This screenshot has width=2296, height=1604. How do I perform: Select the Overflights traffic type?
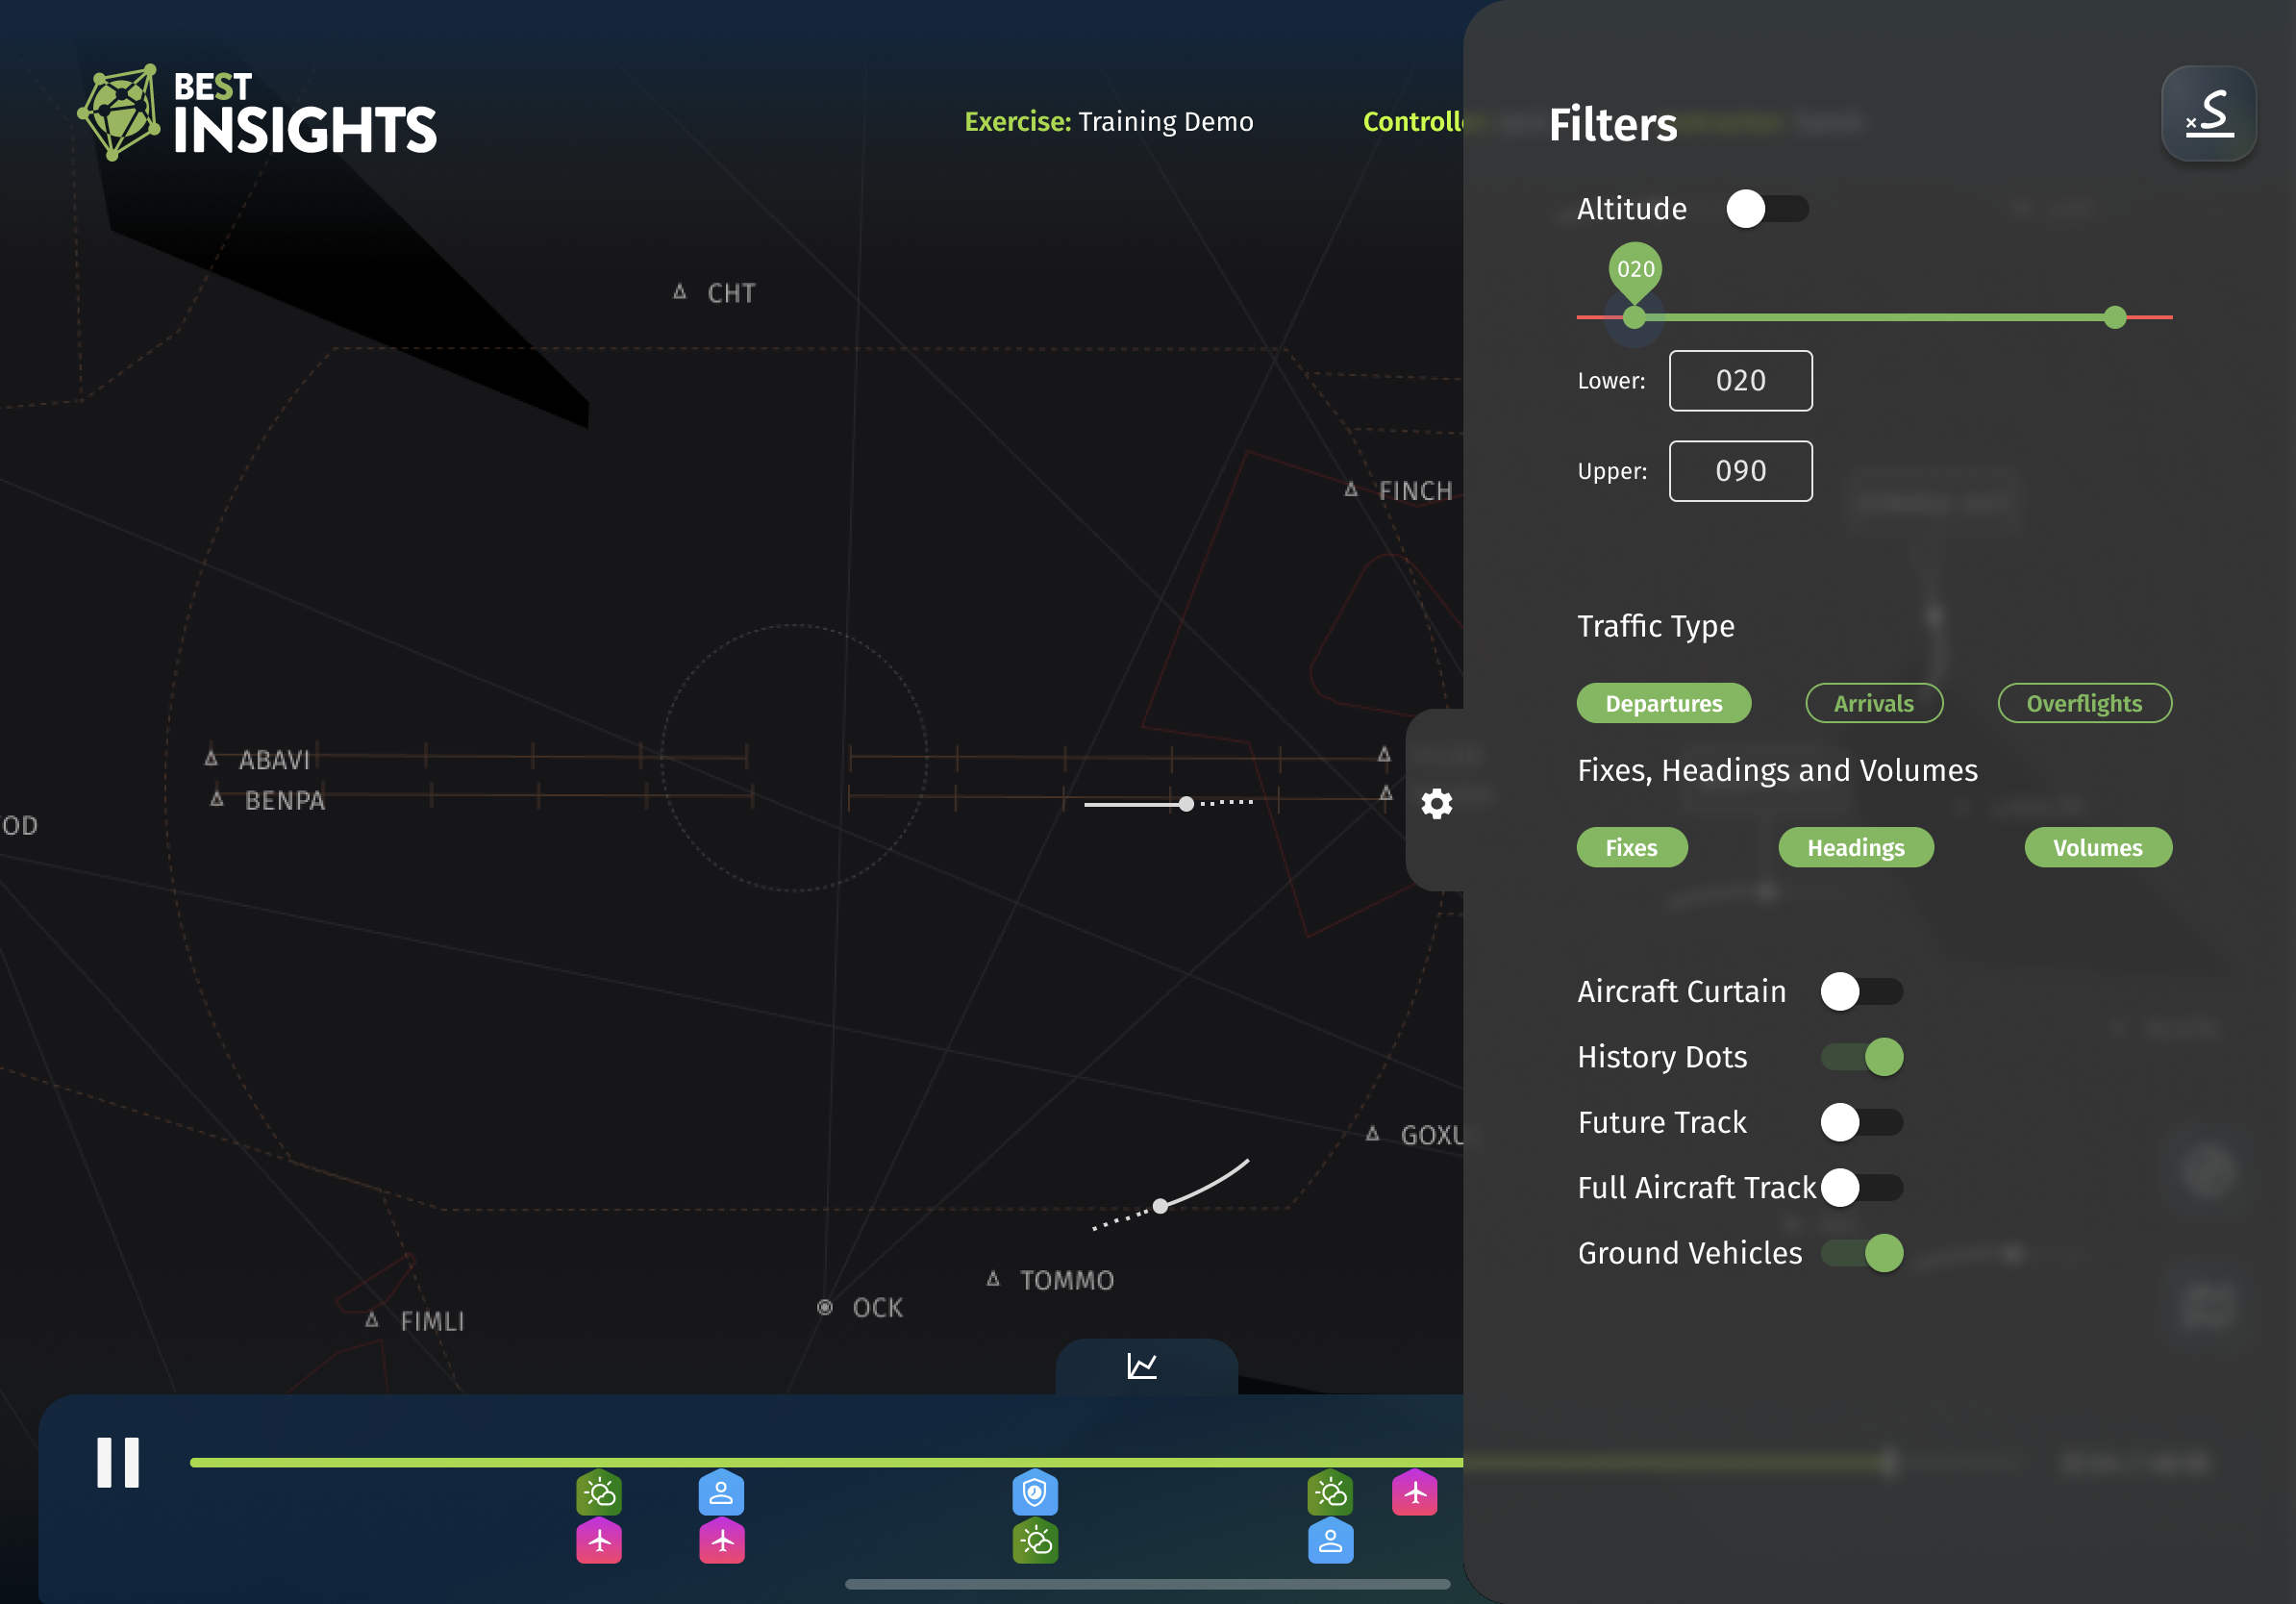2084,703
